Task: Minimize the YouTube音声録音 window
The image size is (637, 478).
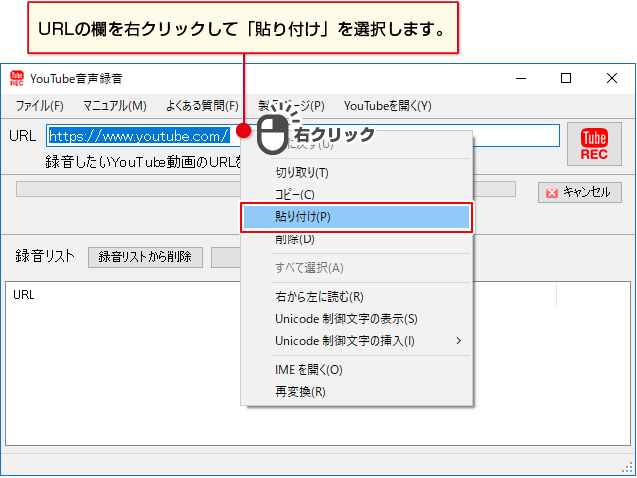Action: (521, 78)
